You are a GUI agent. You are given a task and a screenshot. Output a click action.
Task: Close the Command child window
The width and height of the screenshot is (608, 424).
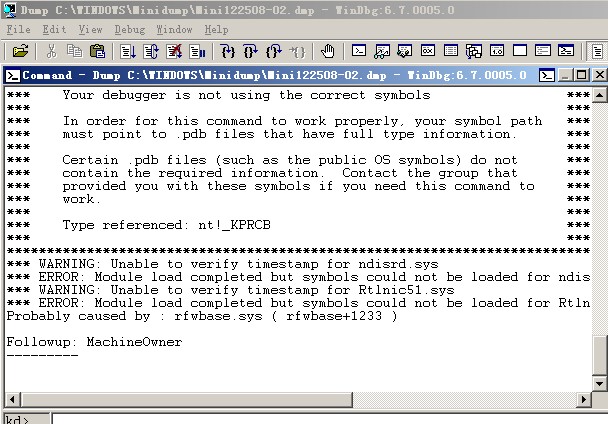click(x=599, y=75)
